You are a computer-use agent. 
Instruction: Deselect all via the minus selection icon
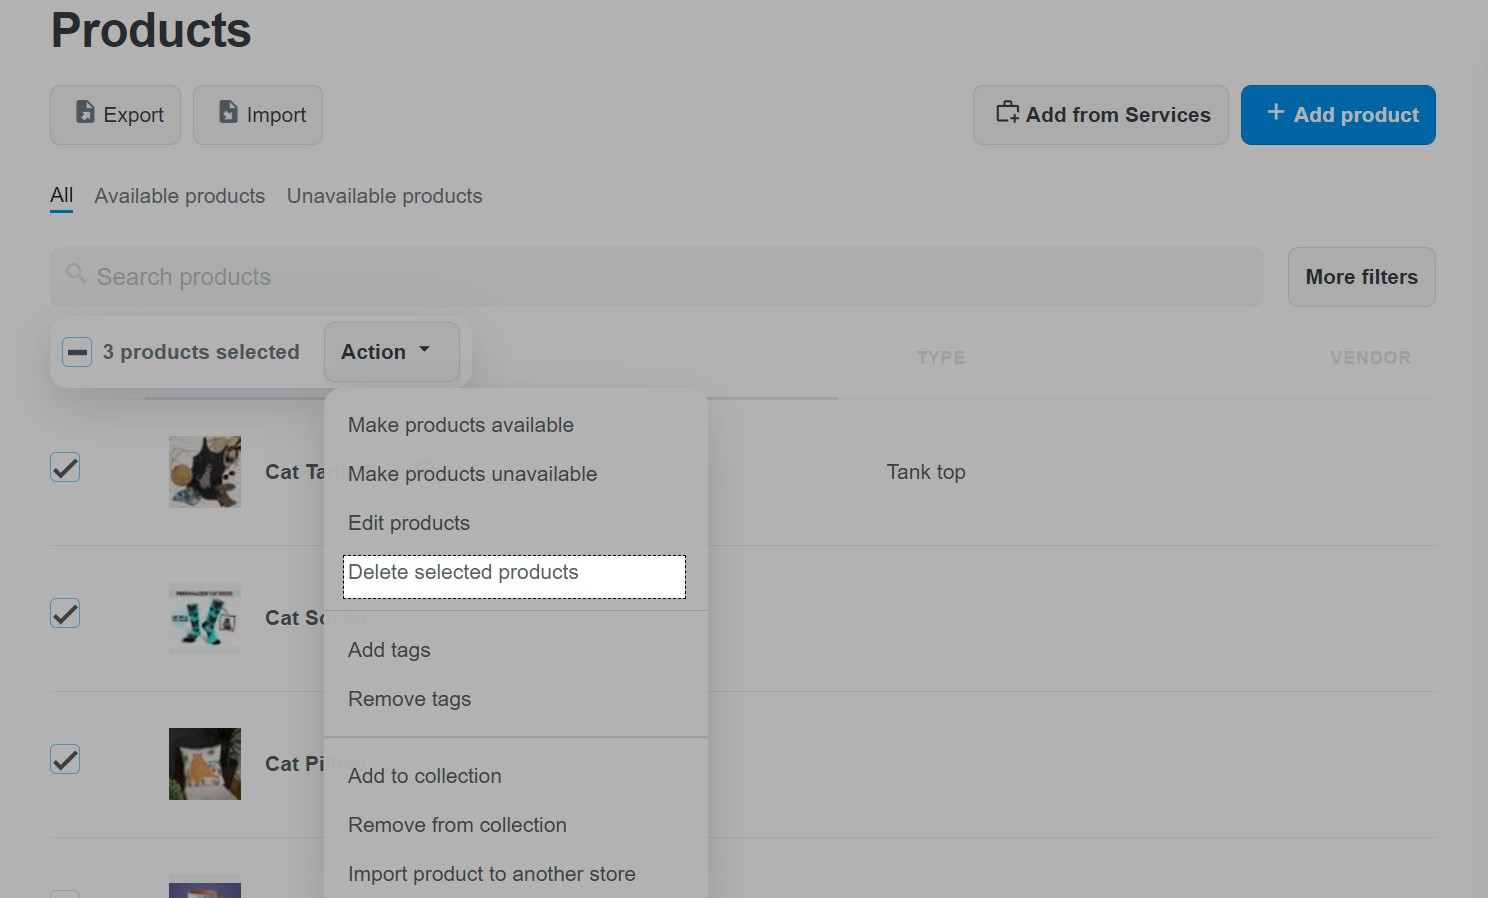pyautogui.click(x=77, y=352)
